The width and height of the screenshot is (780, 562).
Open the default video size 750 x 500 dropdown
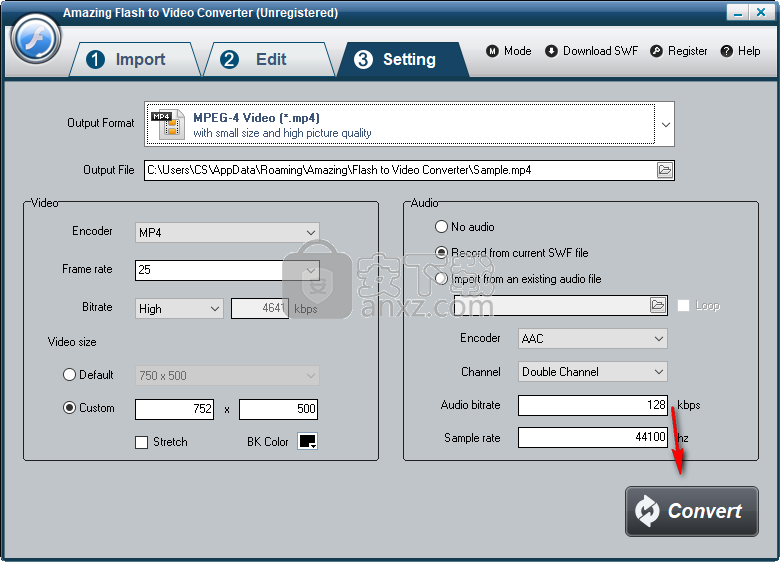pos(227,375)
